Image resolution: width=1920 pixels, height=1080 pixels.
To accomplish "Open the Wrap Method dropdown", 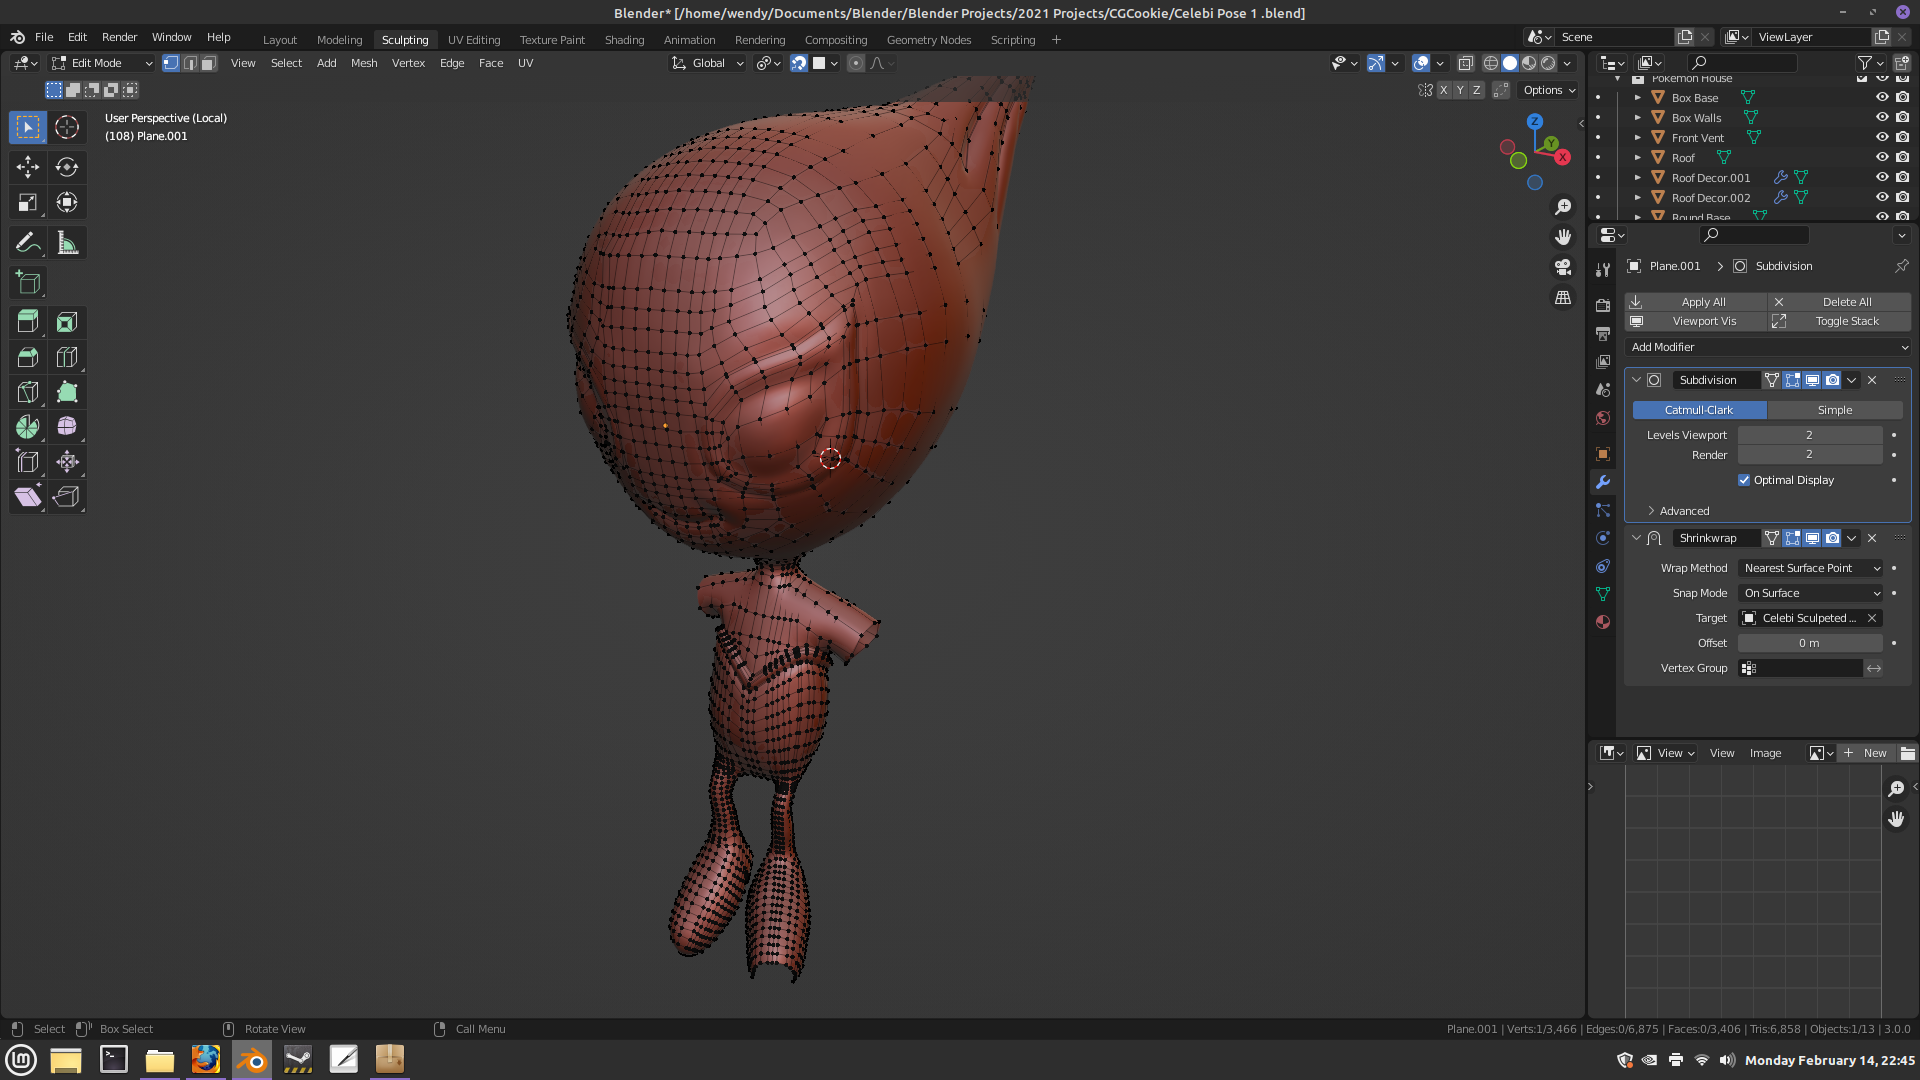I will coord(1811,568).
